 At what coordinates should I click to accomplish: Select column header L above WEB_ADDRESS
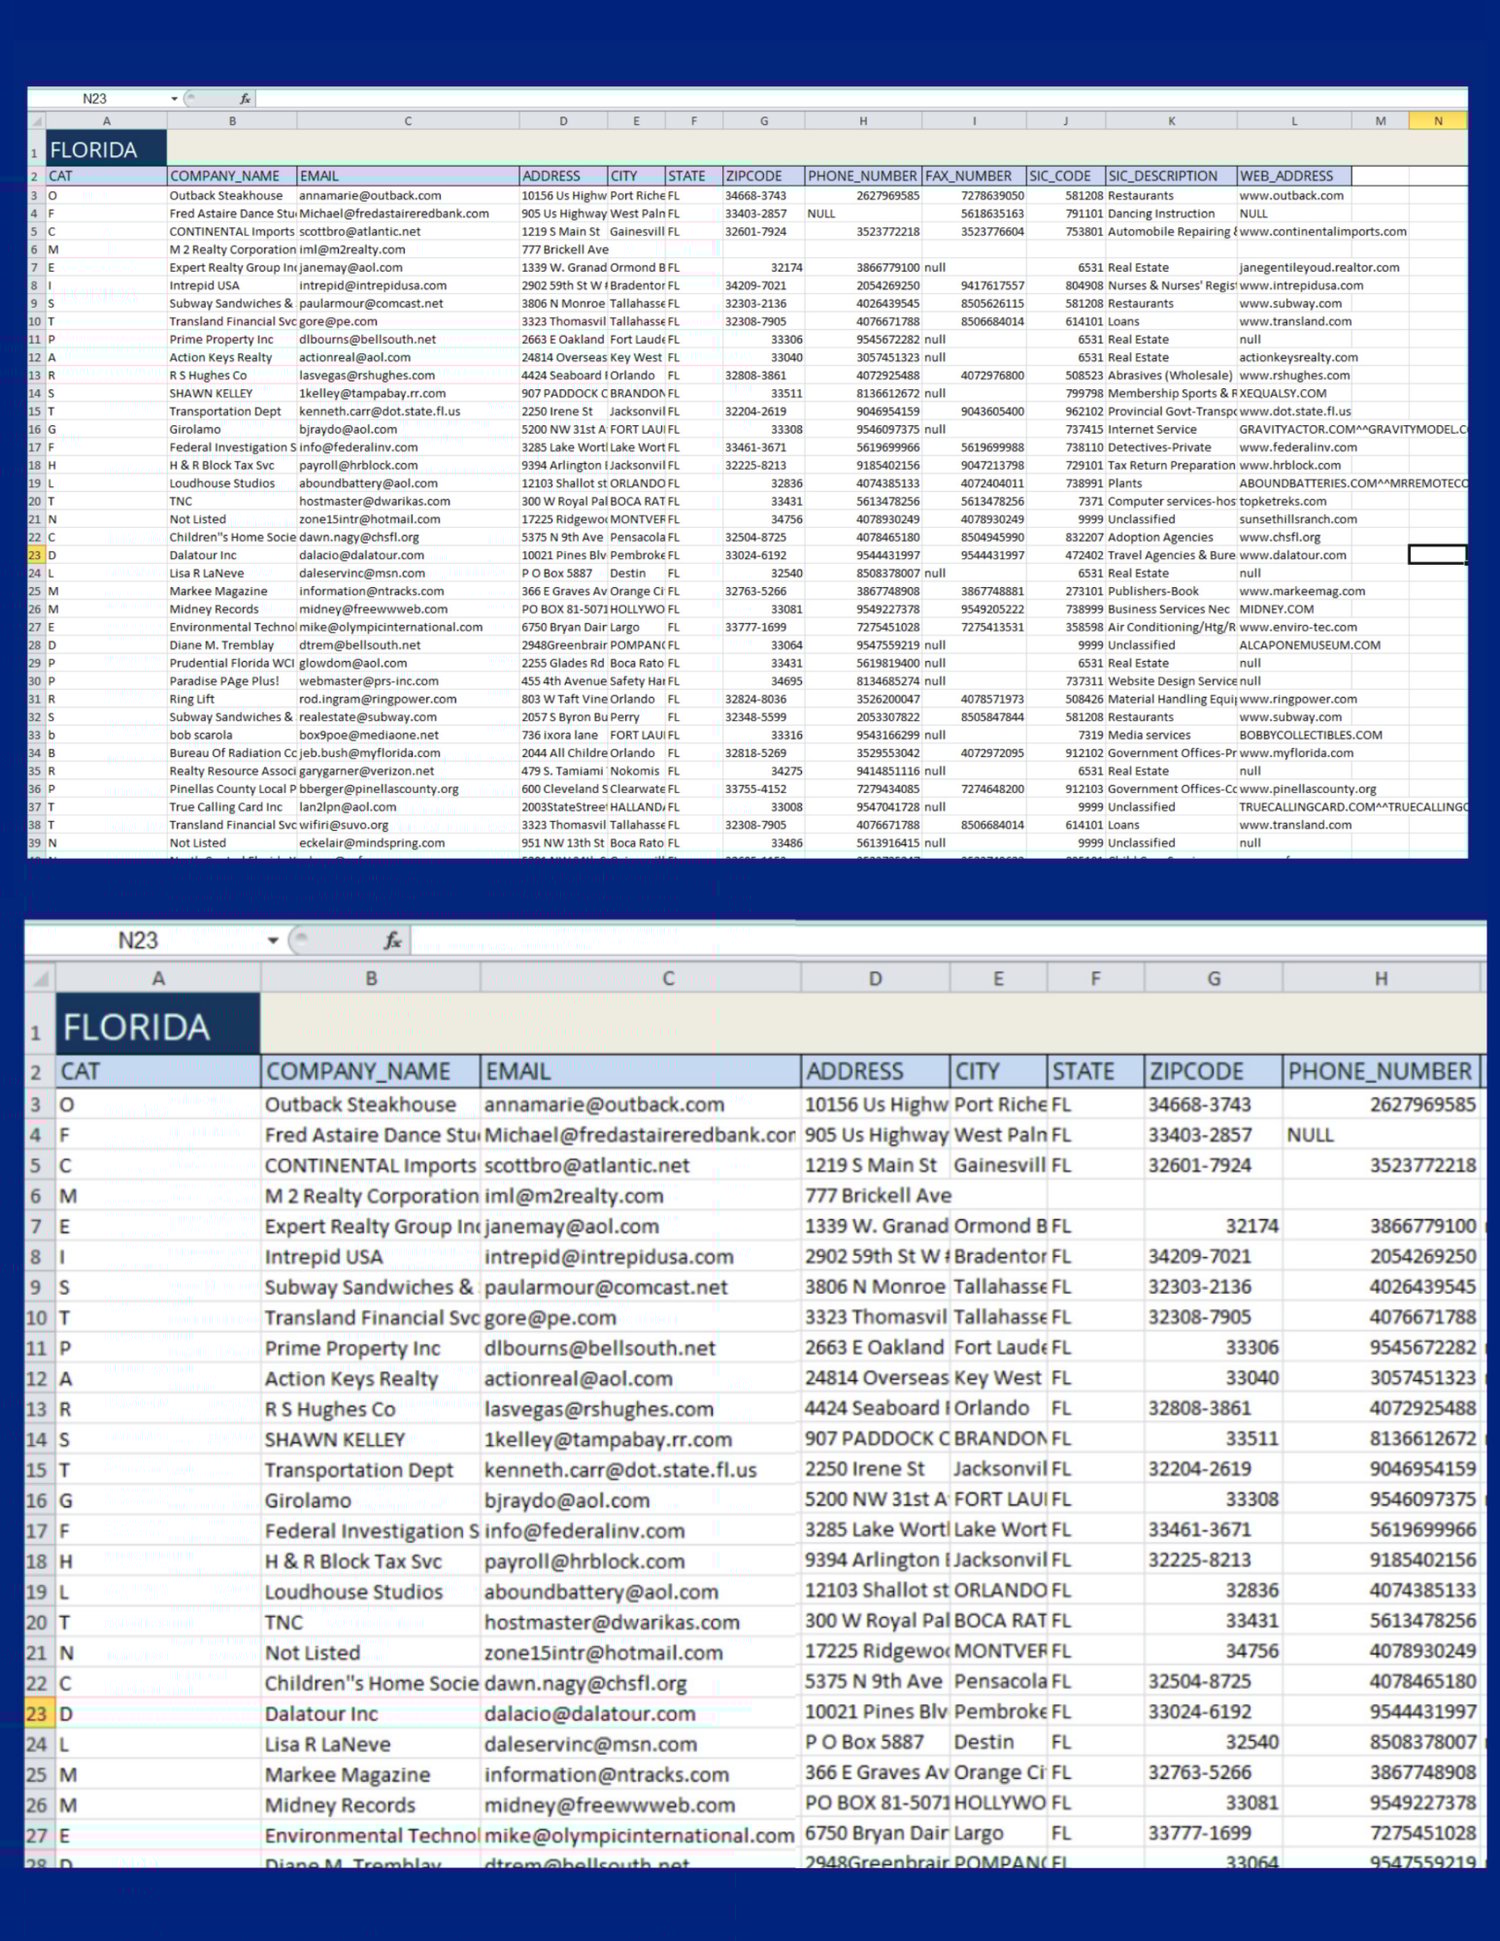point(1294,121)
